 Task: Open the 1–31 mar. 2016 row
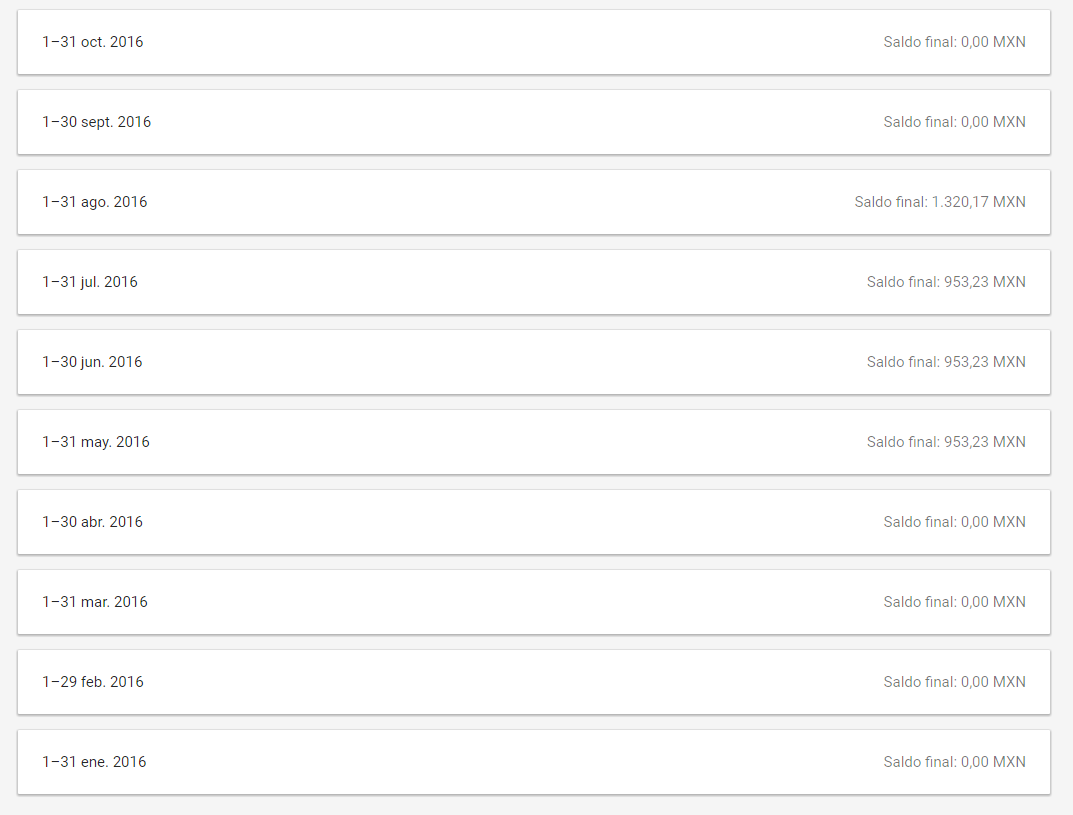coord(534,602)
